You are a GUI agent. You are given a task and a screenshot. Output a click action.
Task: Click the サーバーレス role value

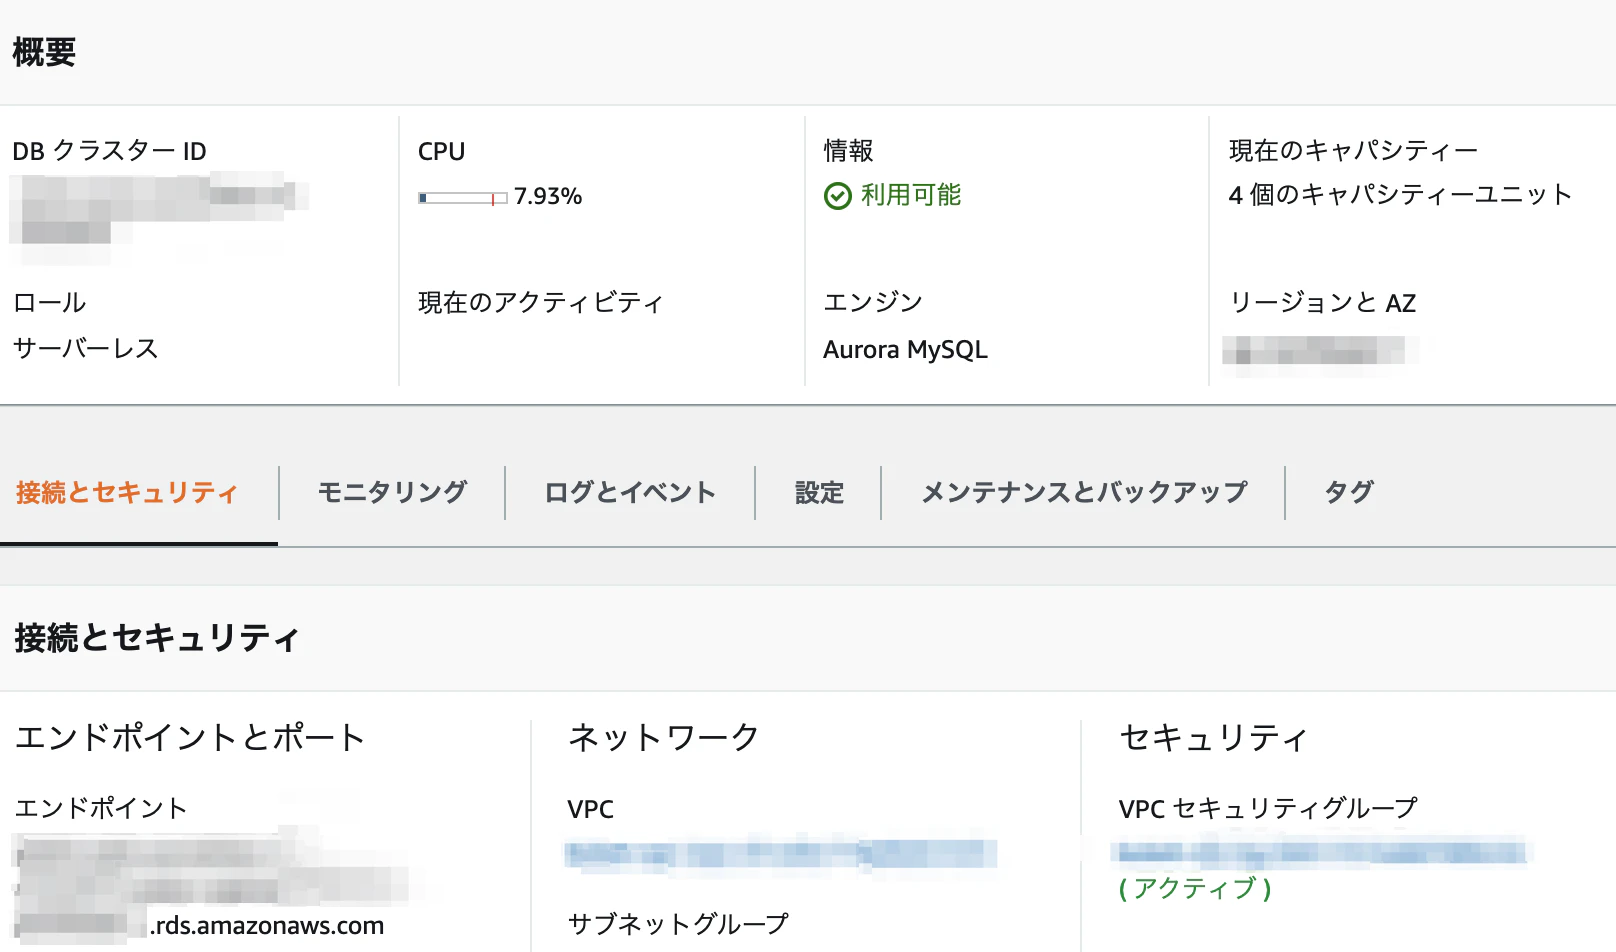[x=86, y=348]
